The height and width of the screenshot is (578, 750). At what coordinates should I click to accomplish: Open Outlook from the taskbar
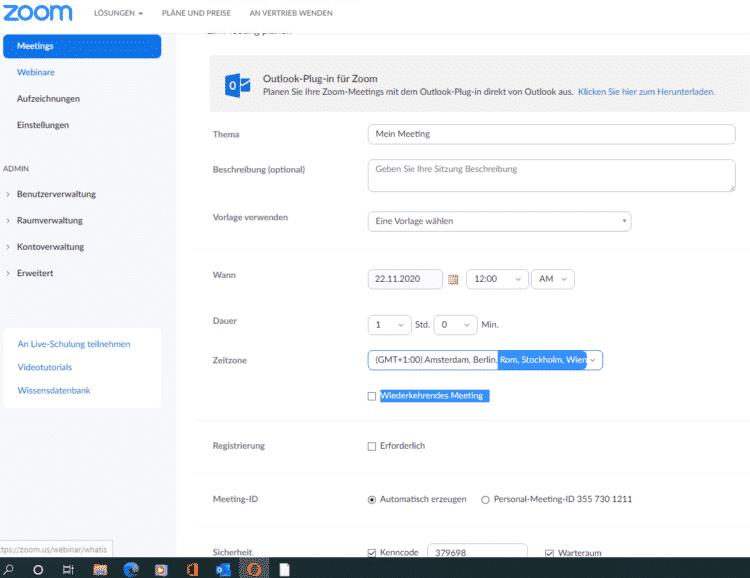[x=224, y=569]
